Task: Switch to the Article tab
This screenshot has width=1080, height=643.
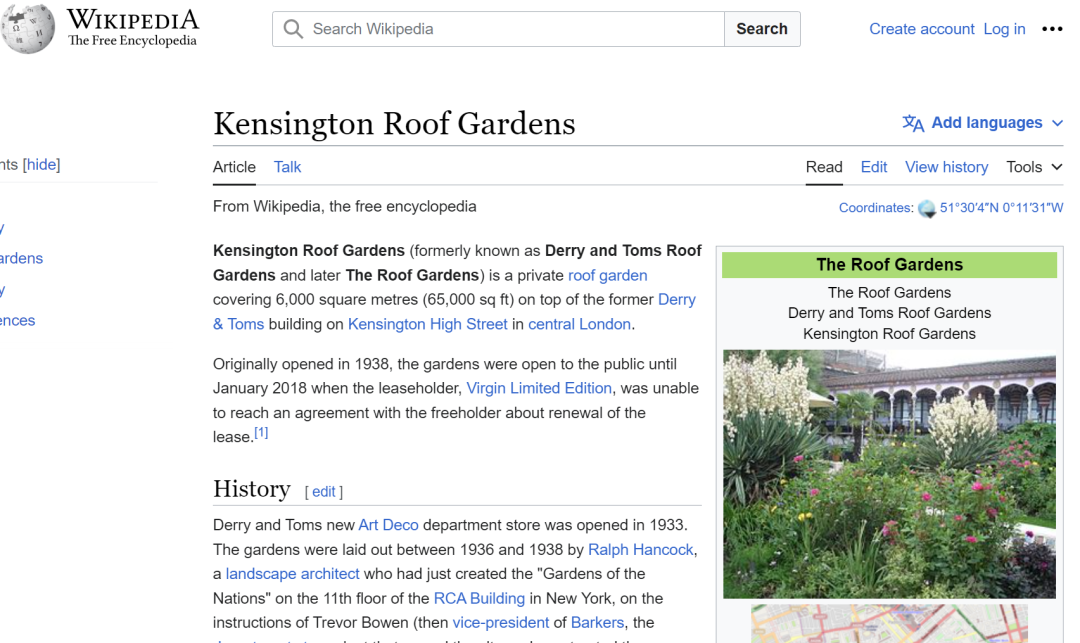Action: (x=234, y=167)
